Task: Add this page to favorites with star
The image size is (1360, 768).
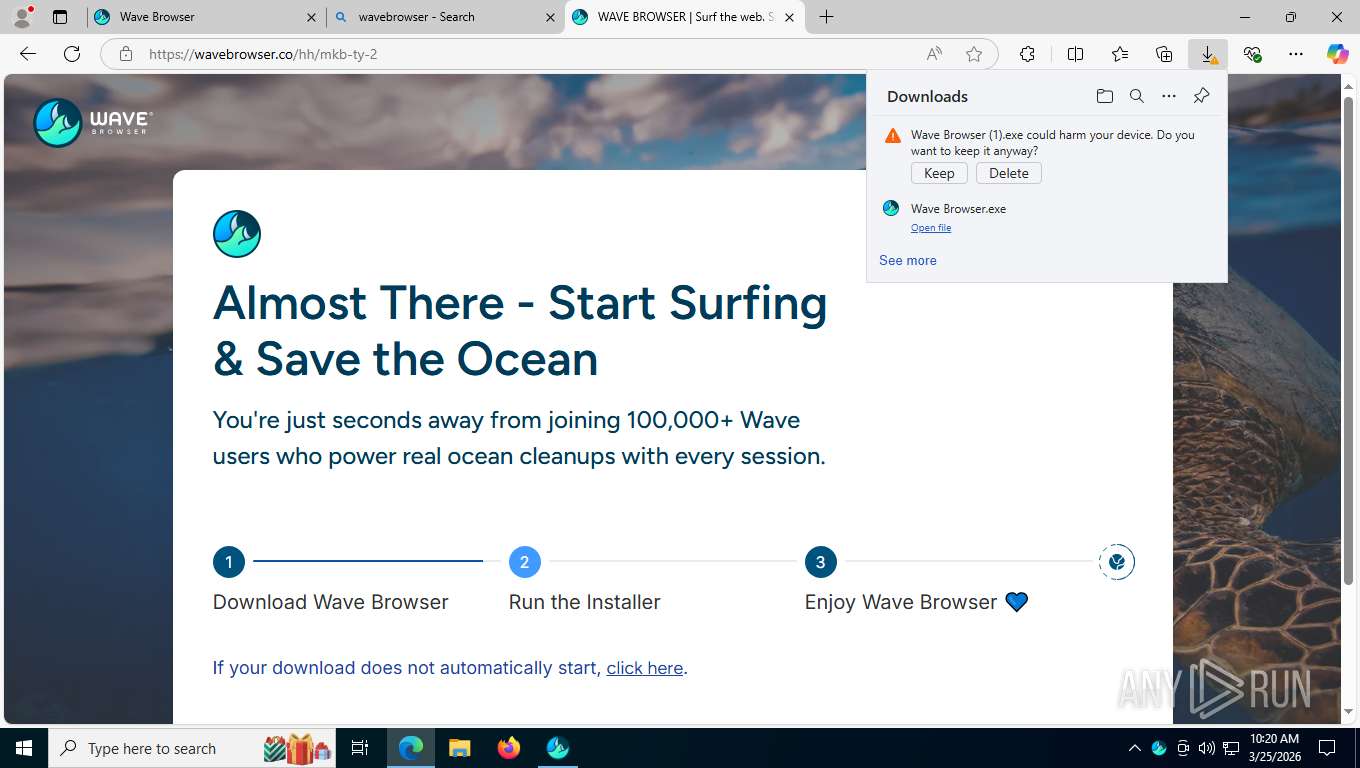Action: [x=974, y=54]
